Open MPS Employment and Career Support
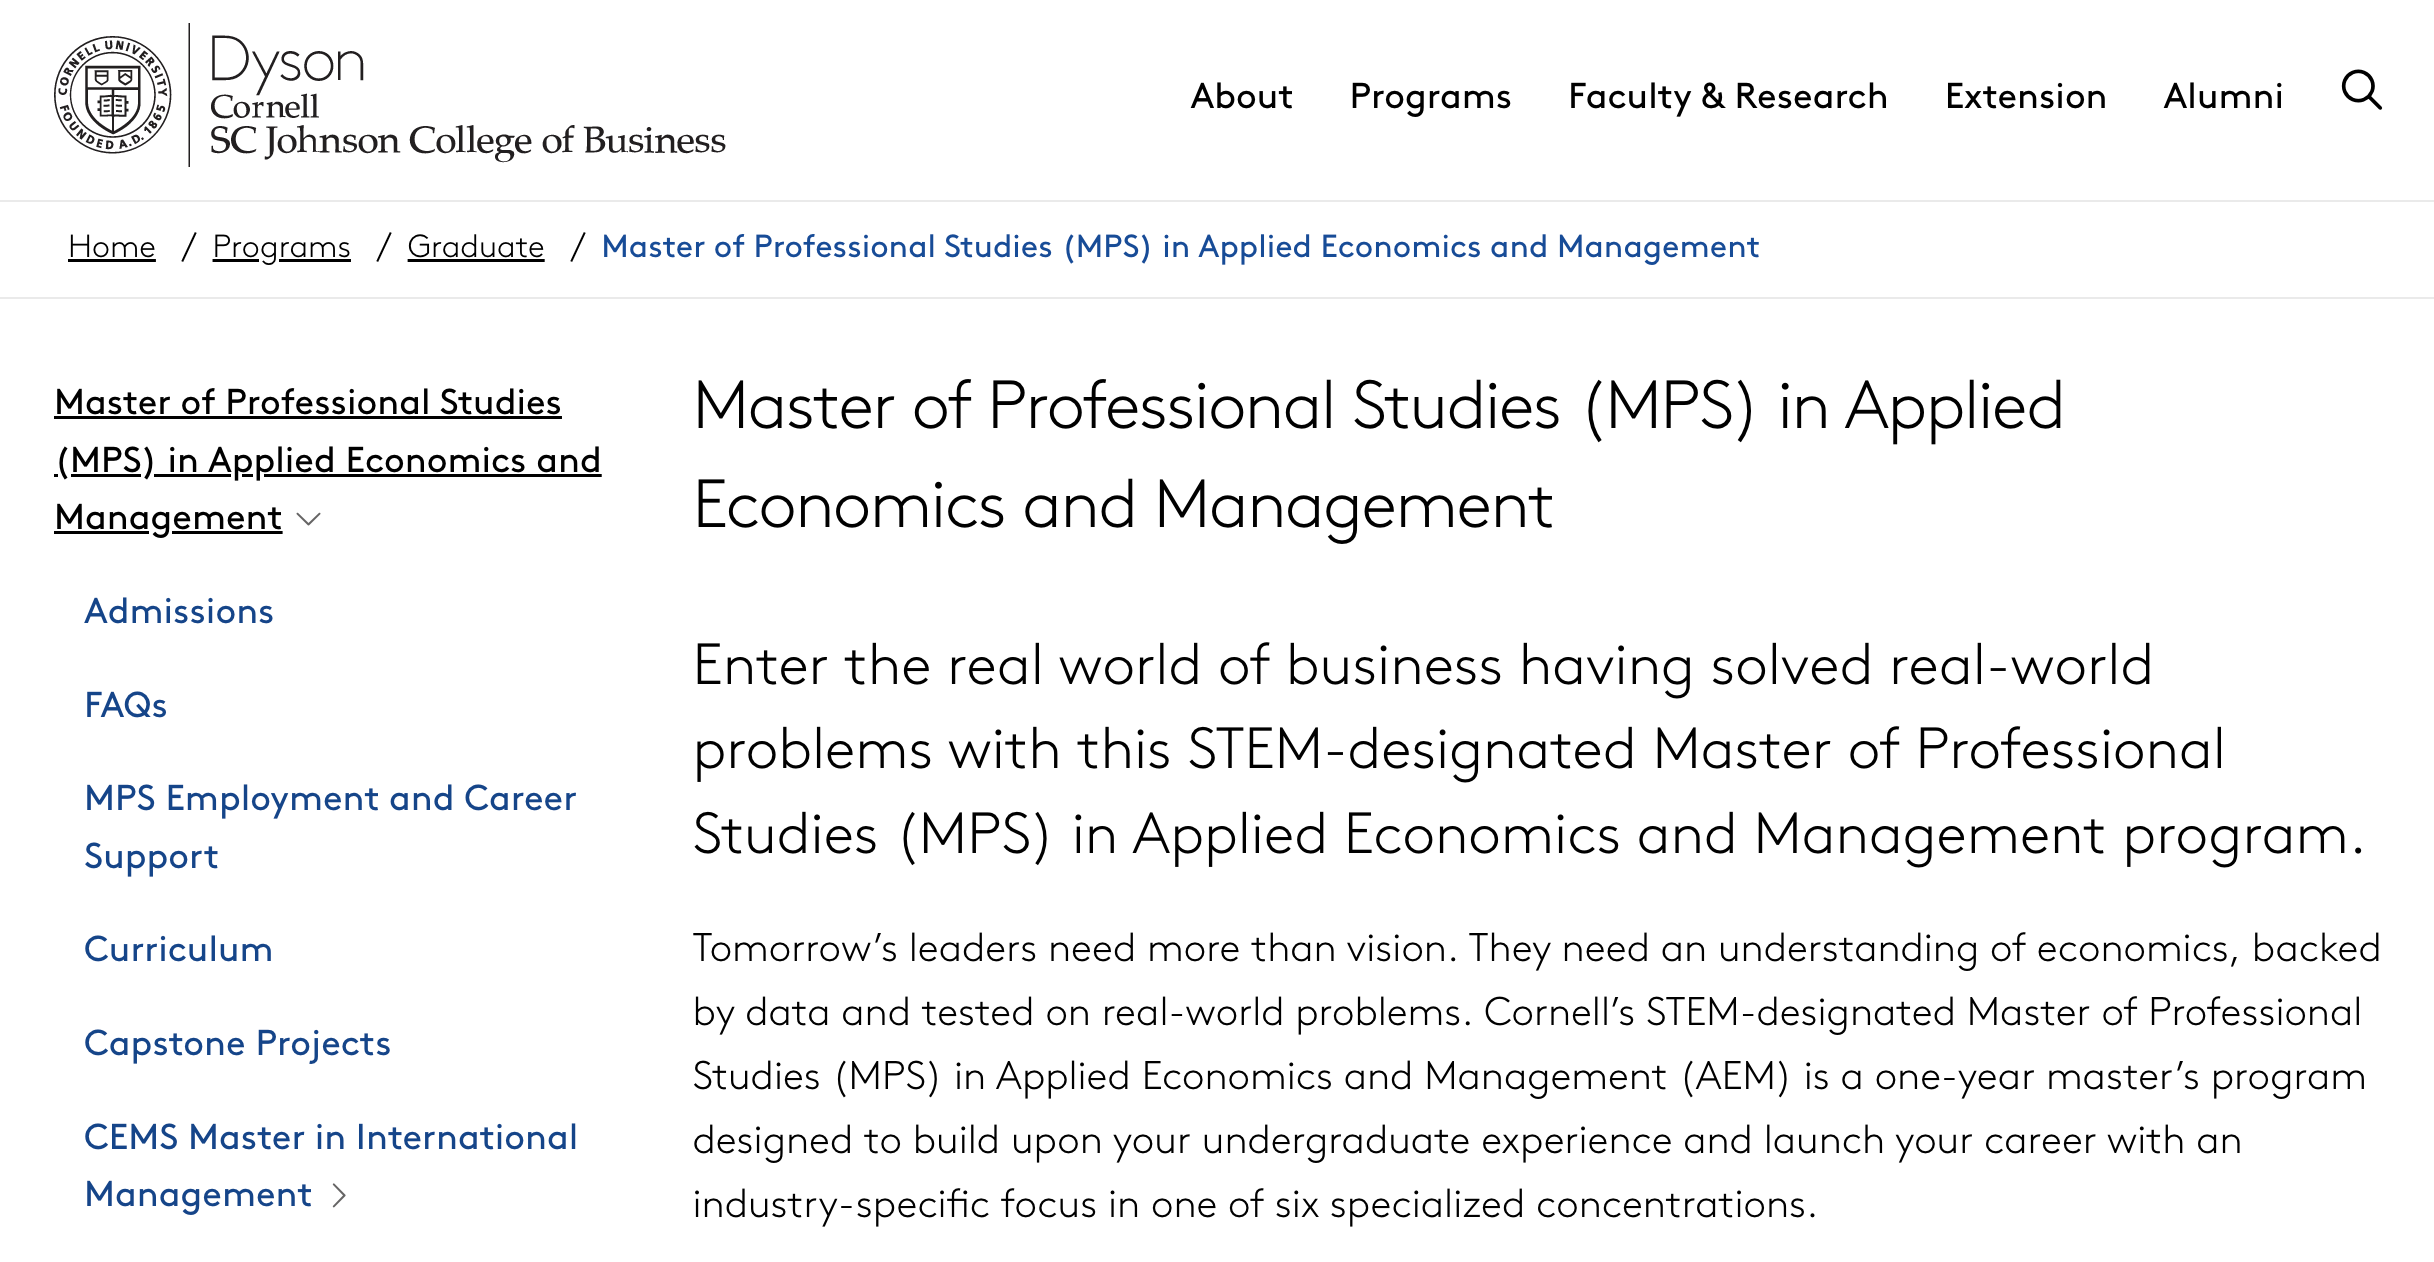2434x1262 pixels. click(330, 827)
